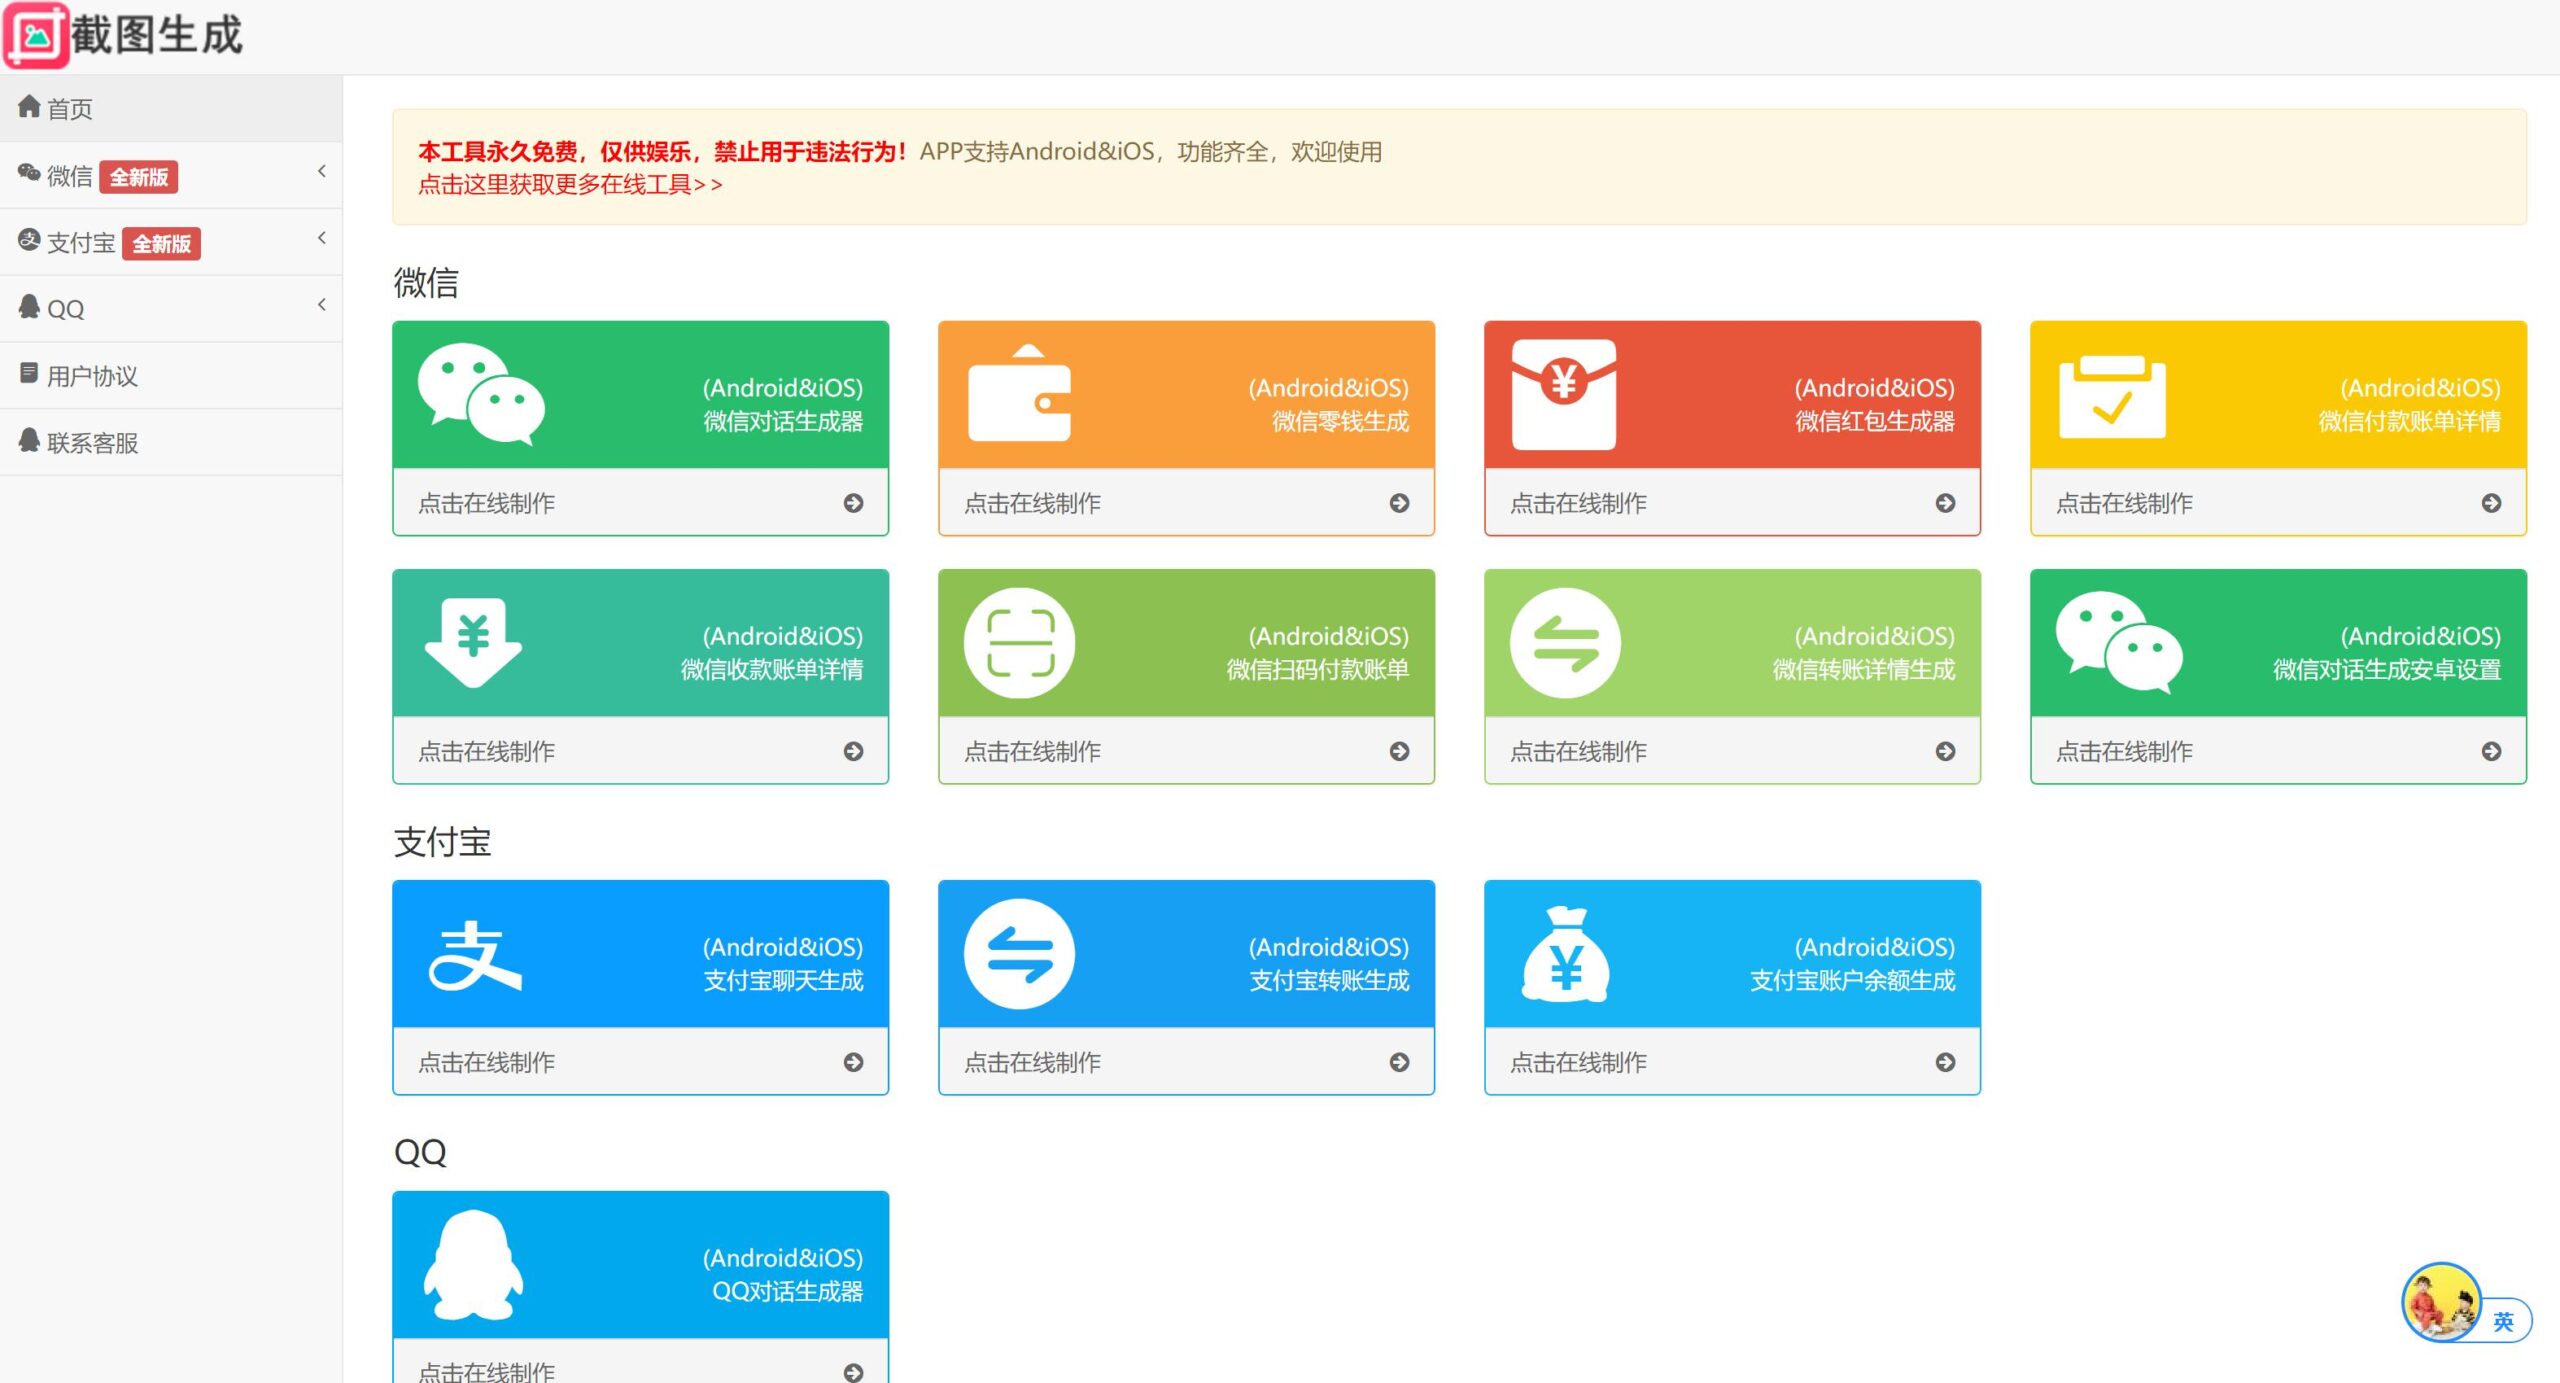The width and height of the screenshot is (2560, 1383).
Task: Click the 点击这里获取更多在线工具 link
Action: pyautogui.click(x=570, y=185)
